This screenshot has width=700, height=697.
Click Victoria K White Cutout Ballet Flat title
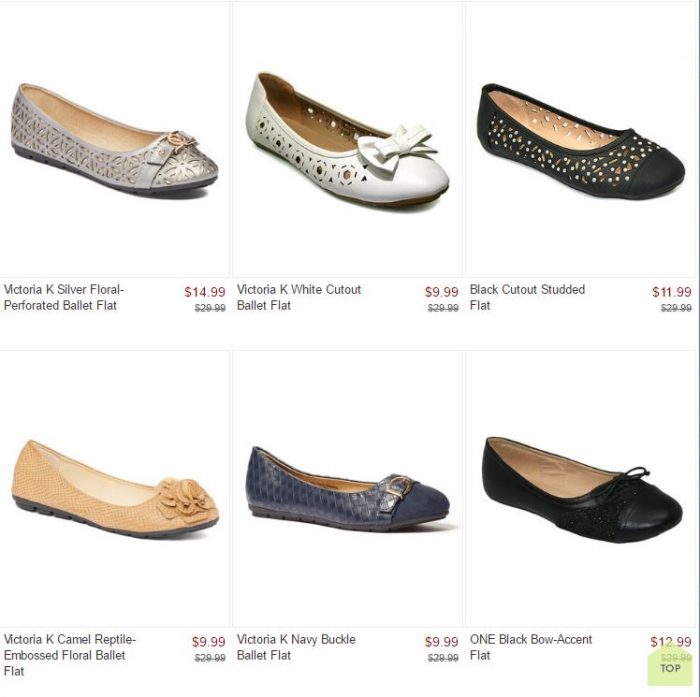click(x=299, y=297)
